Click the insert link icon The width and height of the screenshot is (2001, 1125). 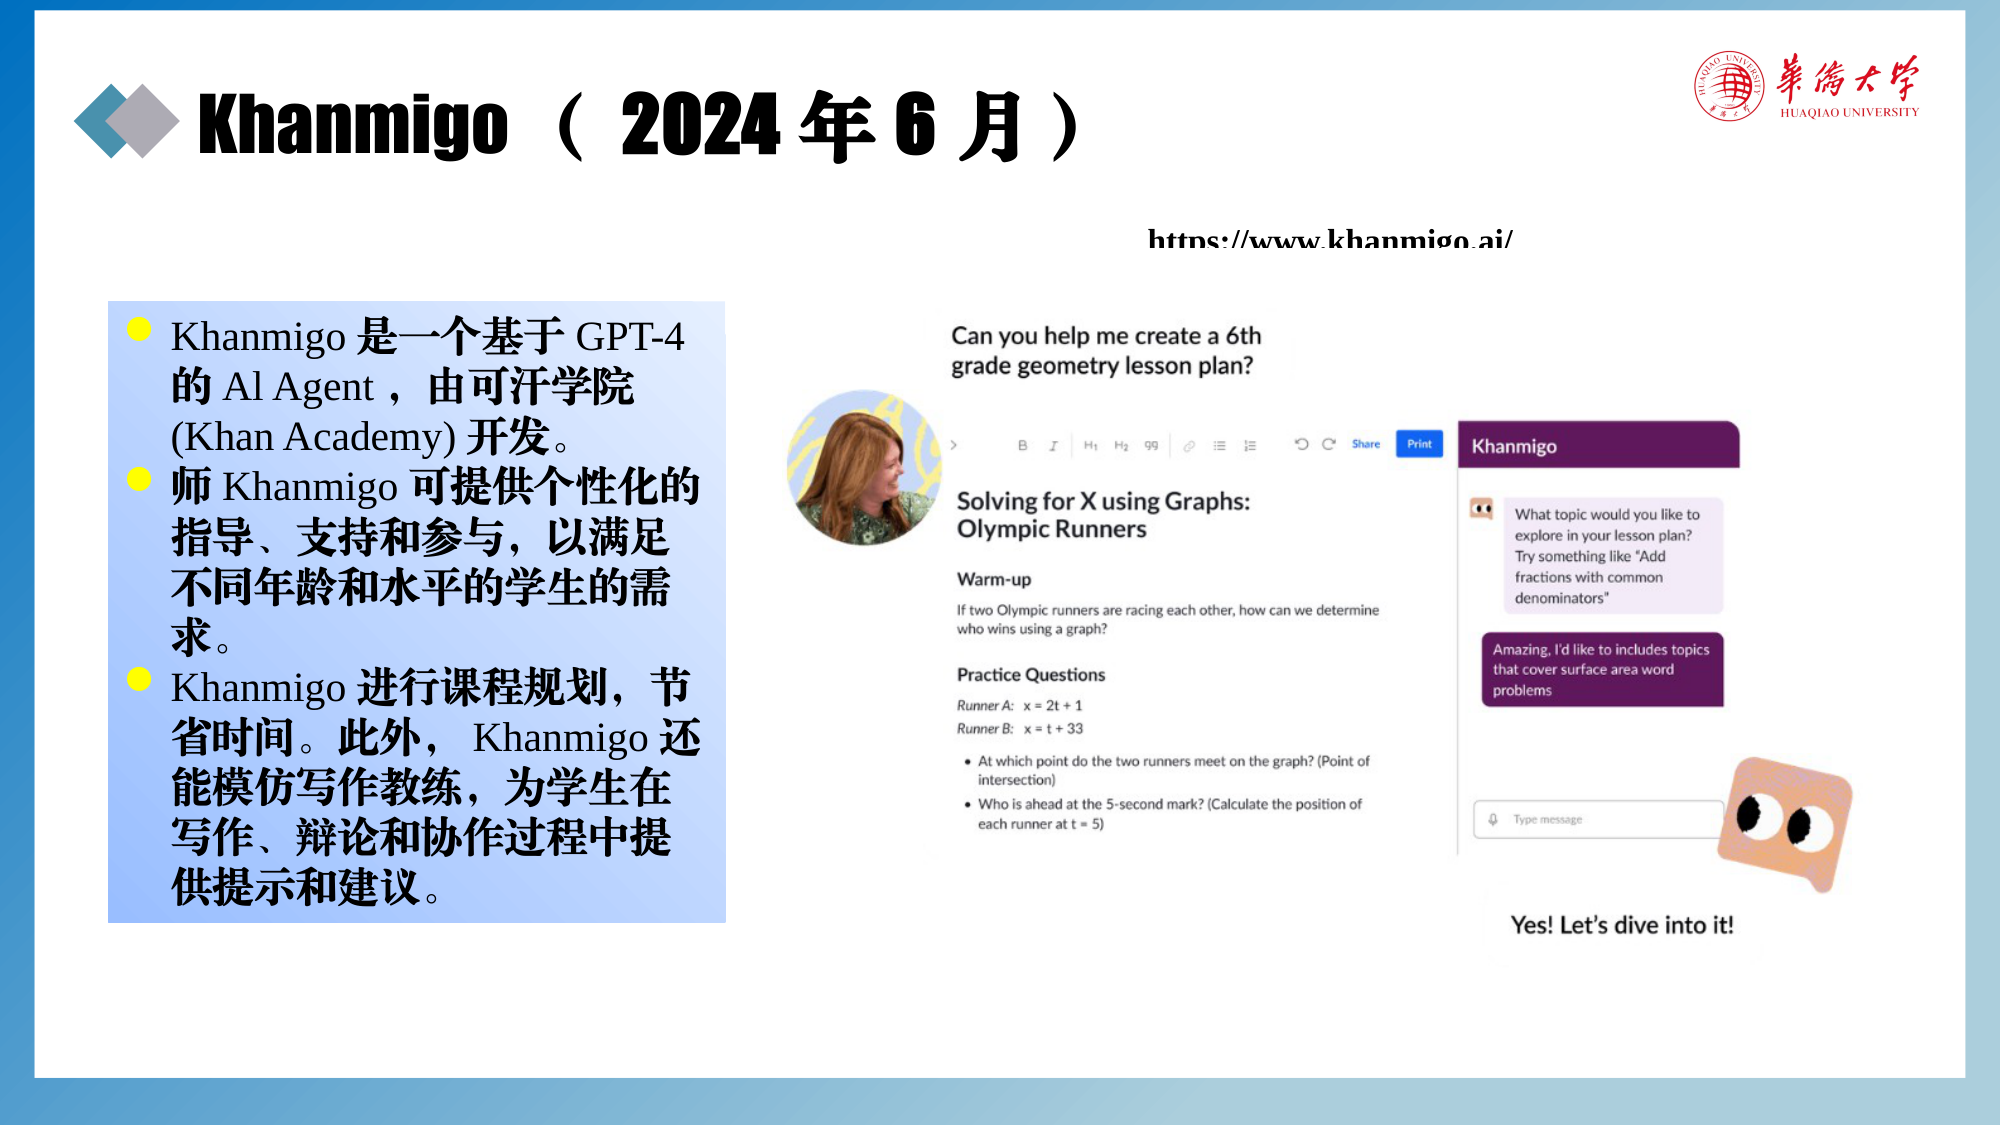coord(1189,446)
